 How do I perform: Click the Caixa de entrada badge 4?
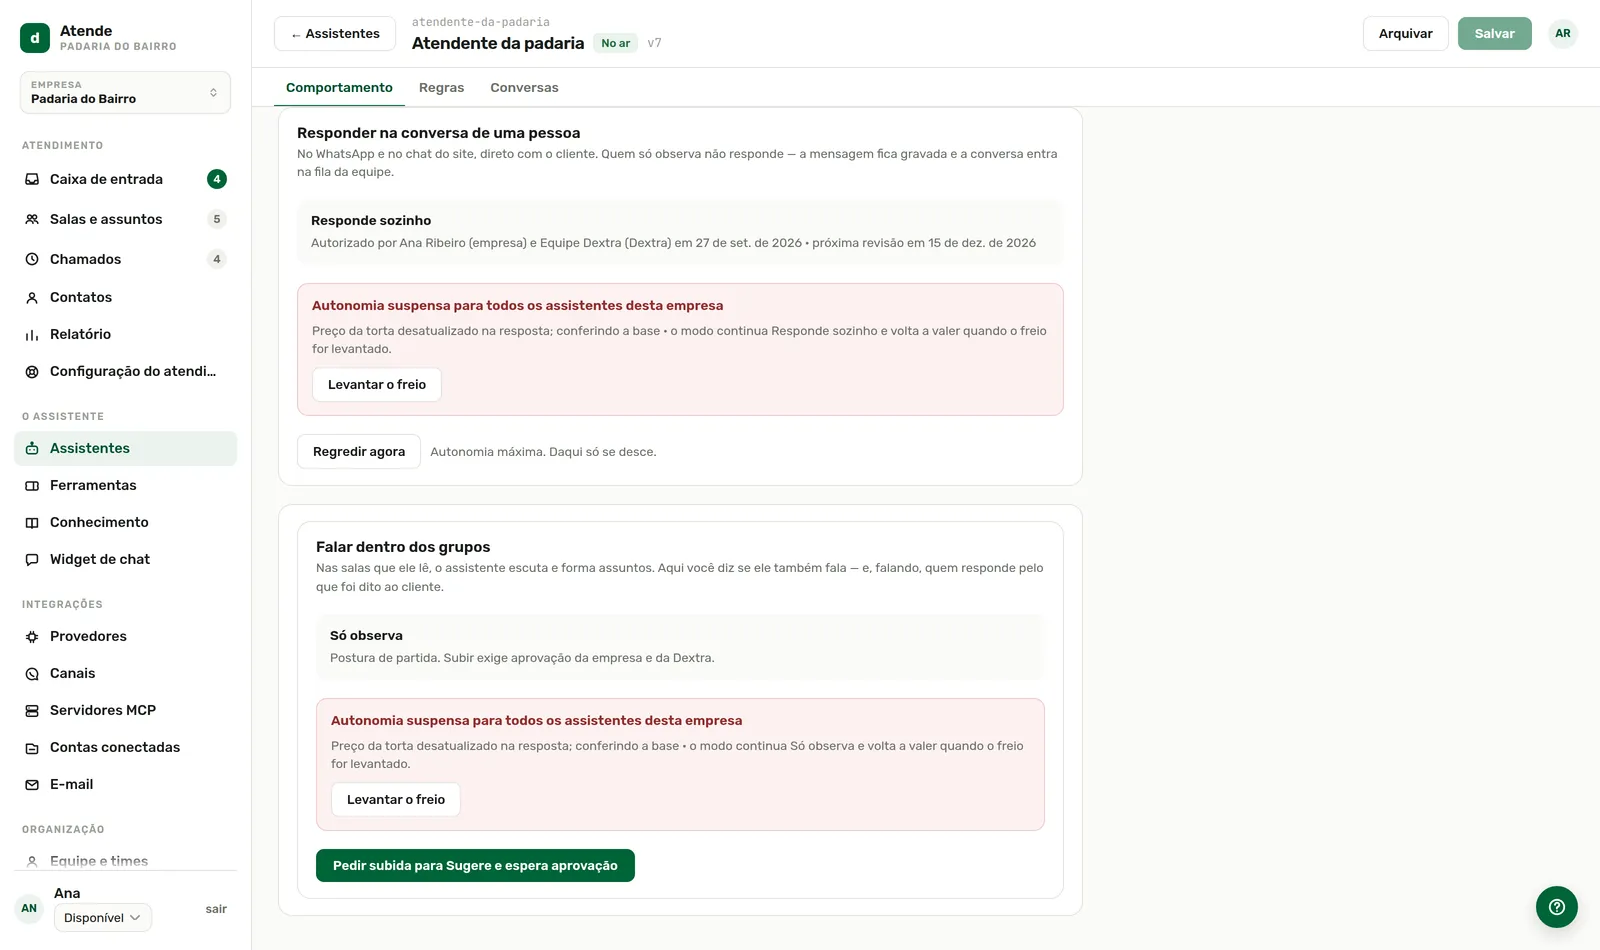click(x=217, y=179)
